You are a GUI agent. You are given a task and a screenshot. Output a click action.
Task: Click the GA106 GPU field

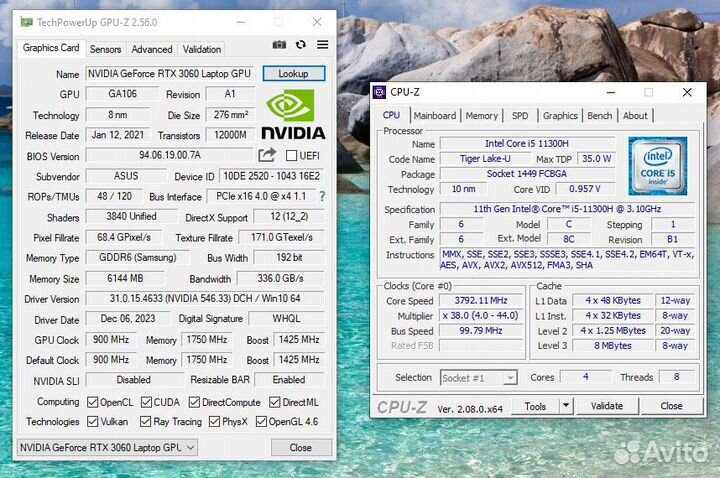(122, 94)
